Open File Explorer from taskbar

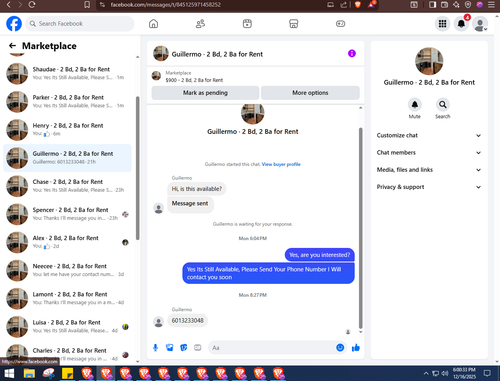29,373
